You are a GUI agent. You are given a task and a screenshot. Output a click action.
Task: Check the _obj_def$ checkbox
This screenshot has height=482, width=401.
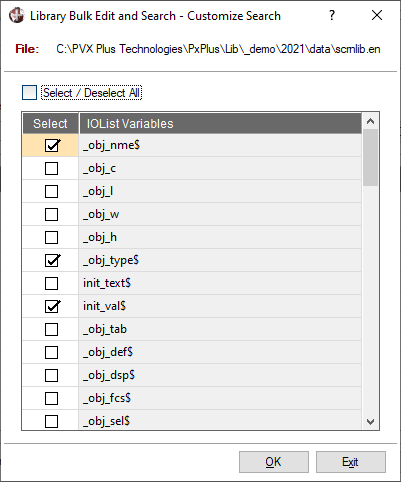pyautogui.click(x=52, y=352)
